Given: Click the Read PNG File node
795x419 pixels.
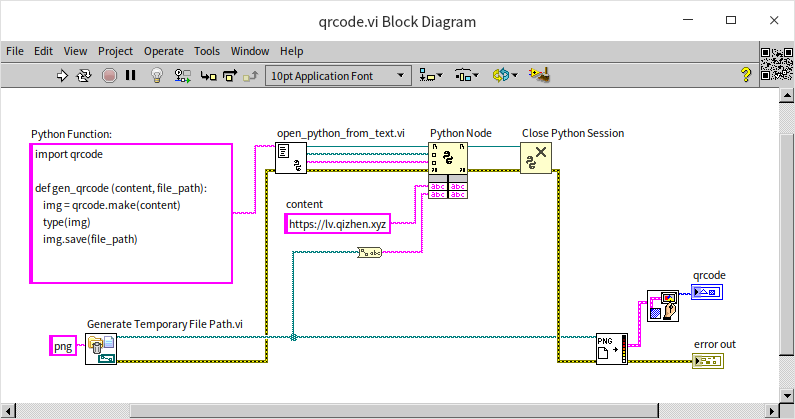Looking at the screenshot, I should 611,350.
